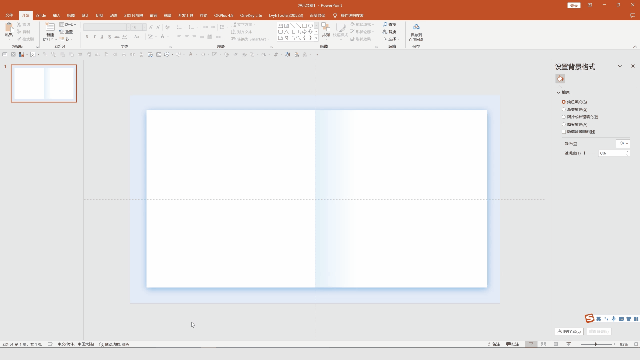Click the Replace icon in Editing group
The image size is (640, 360).
[x=385, y=32]
